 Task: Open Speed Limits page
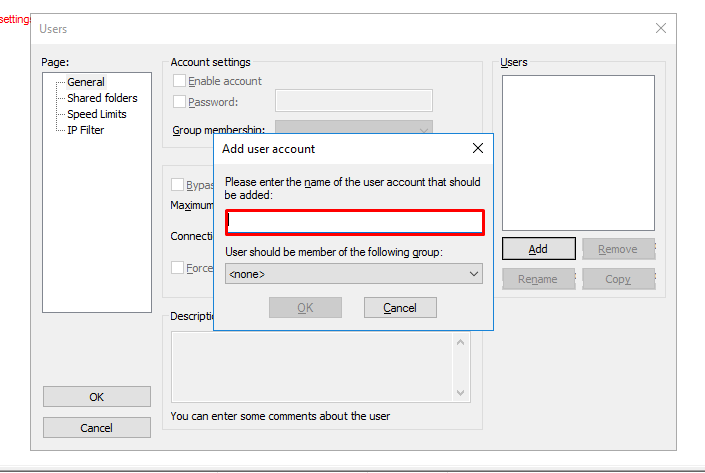pyautogui.click(x=97, y=114)
